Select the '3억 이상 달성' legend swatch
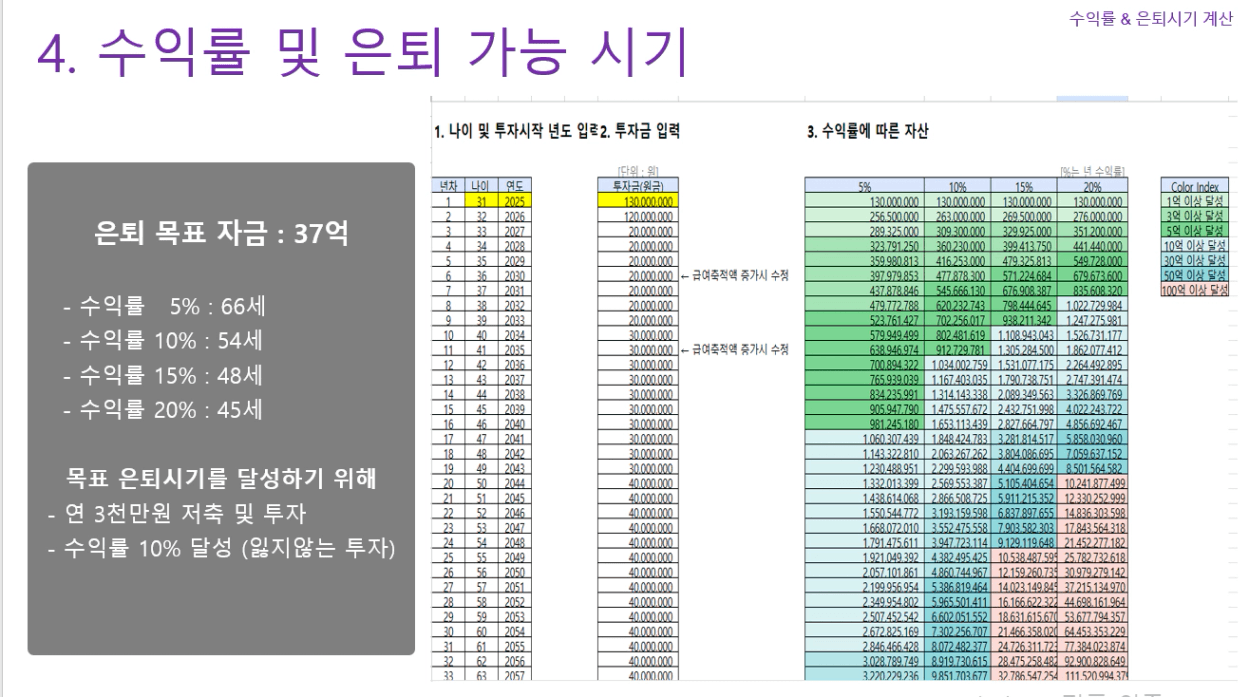This screenshot has width=1249, height=697. coord(1193,215)
